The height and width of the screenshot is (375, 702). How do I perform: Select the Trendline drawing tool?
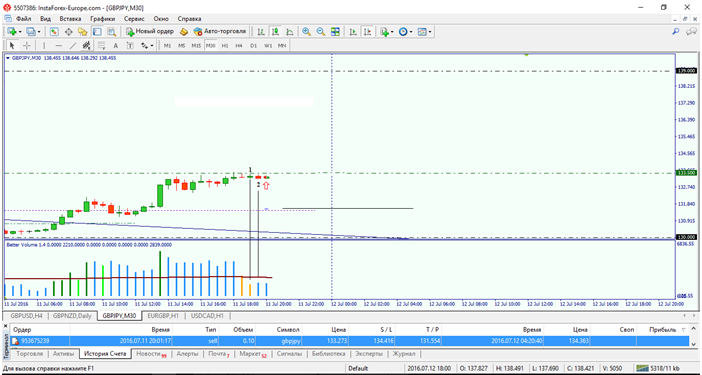coord(73,45)
